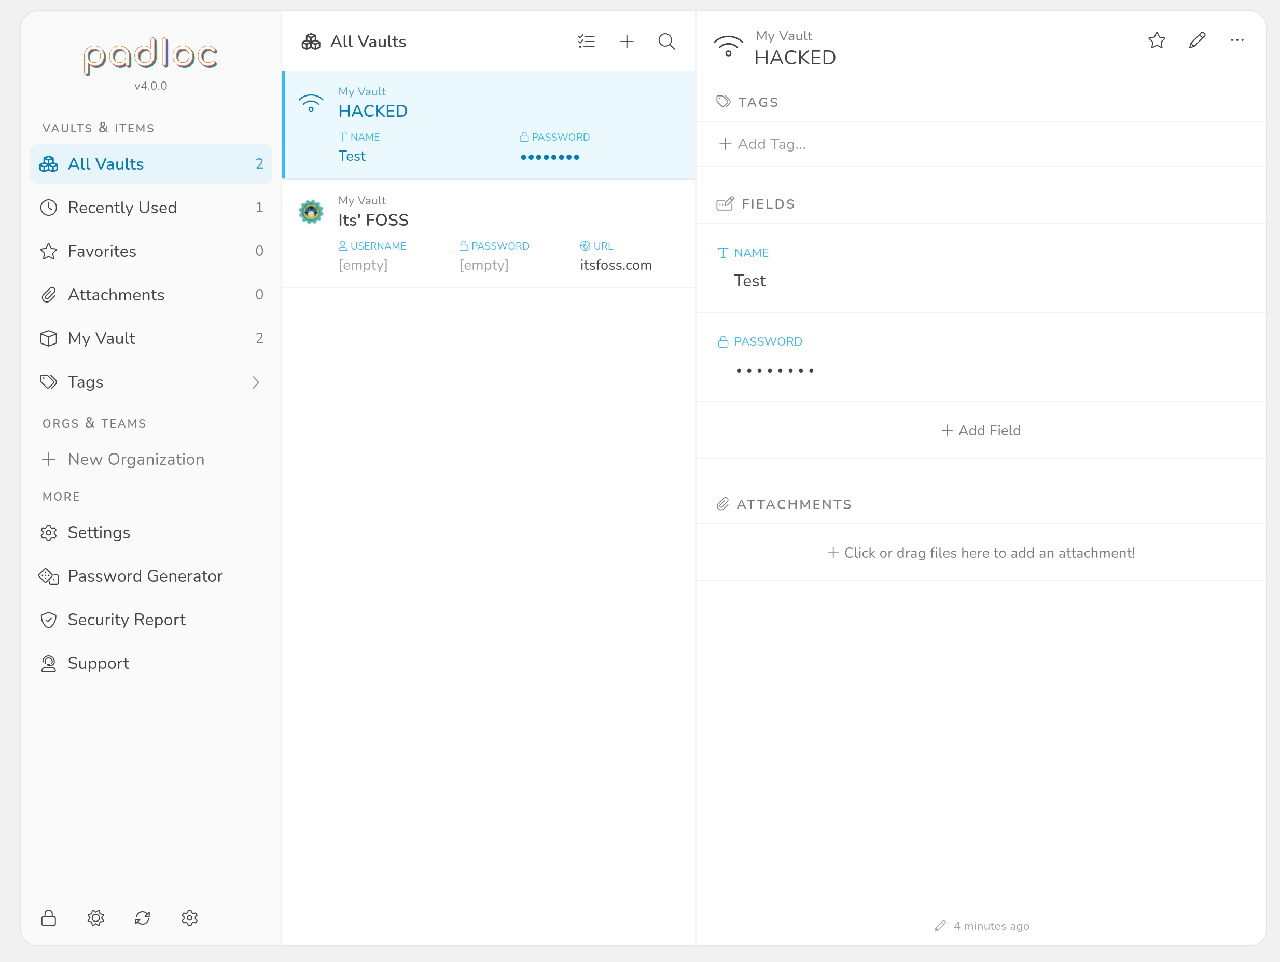Open Recently Used in the sidebar
Image resolution: width=1280 pixels, height=962 pixels.
[x=122, y=208]
